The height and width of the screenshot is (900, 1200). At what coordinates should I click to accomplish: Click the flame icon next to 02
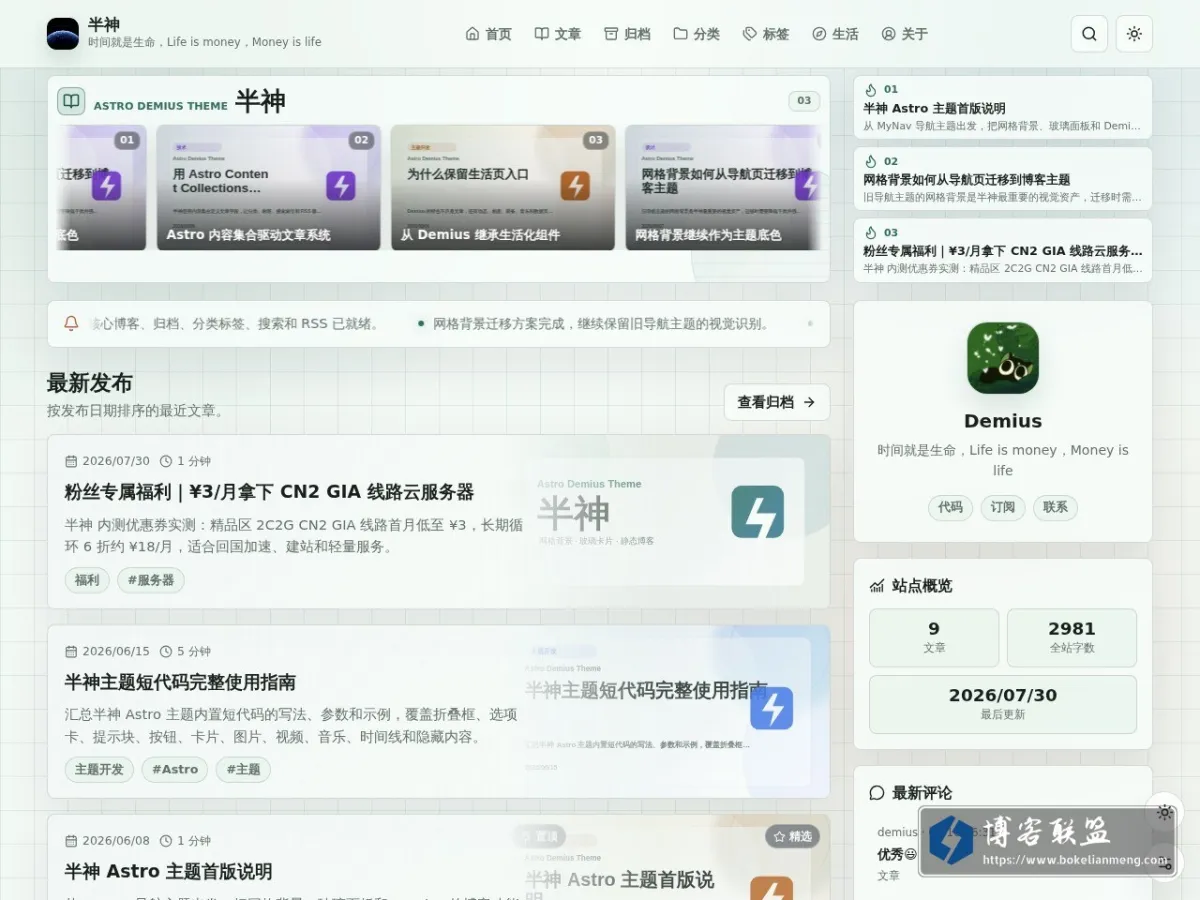(x=871, y=161)
